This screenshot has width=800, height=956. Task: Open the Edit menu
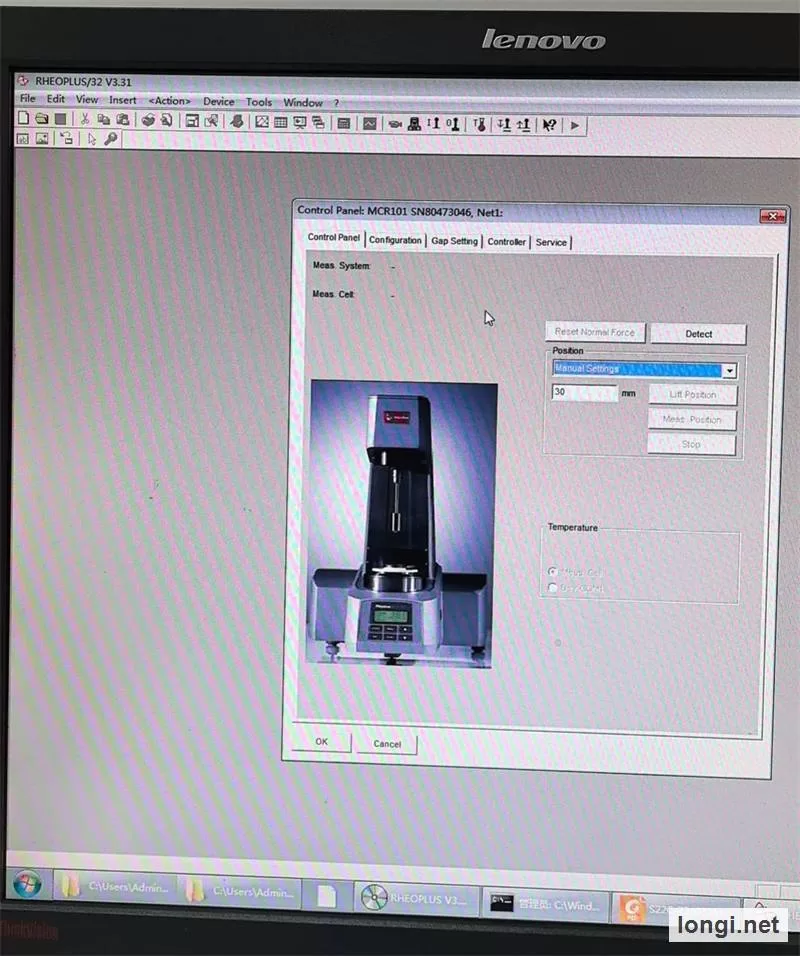55,99
